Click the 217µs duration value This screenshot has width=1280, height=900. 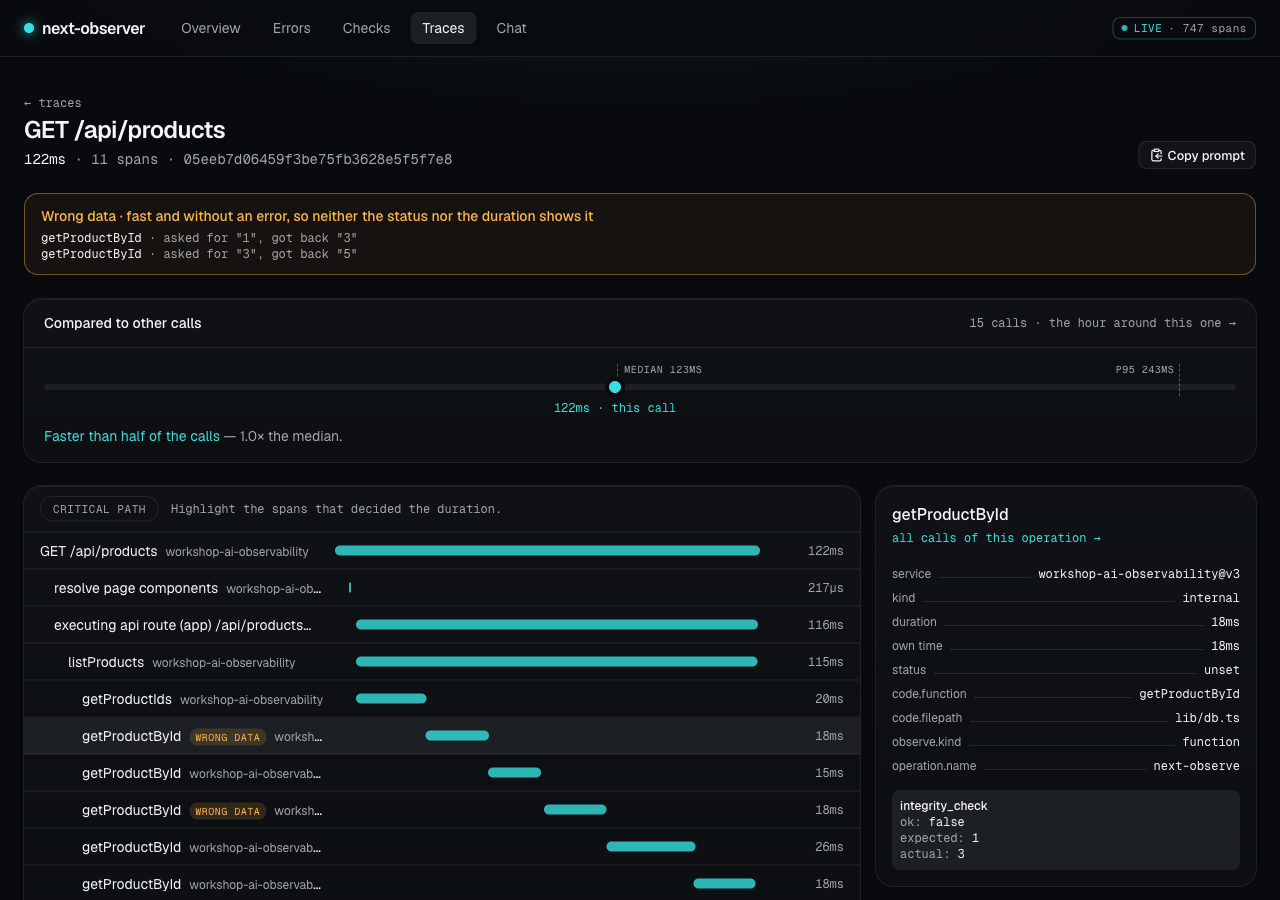coord(826,588)
